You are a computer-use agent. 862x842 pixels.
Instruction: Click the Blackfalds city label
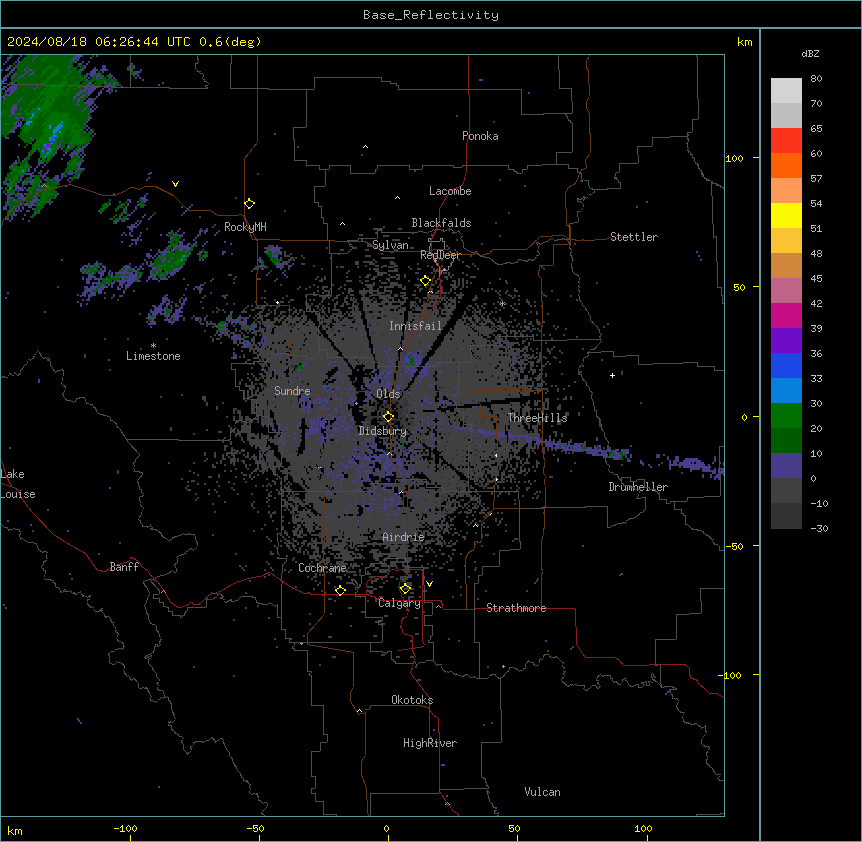tap(441, 223)
